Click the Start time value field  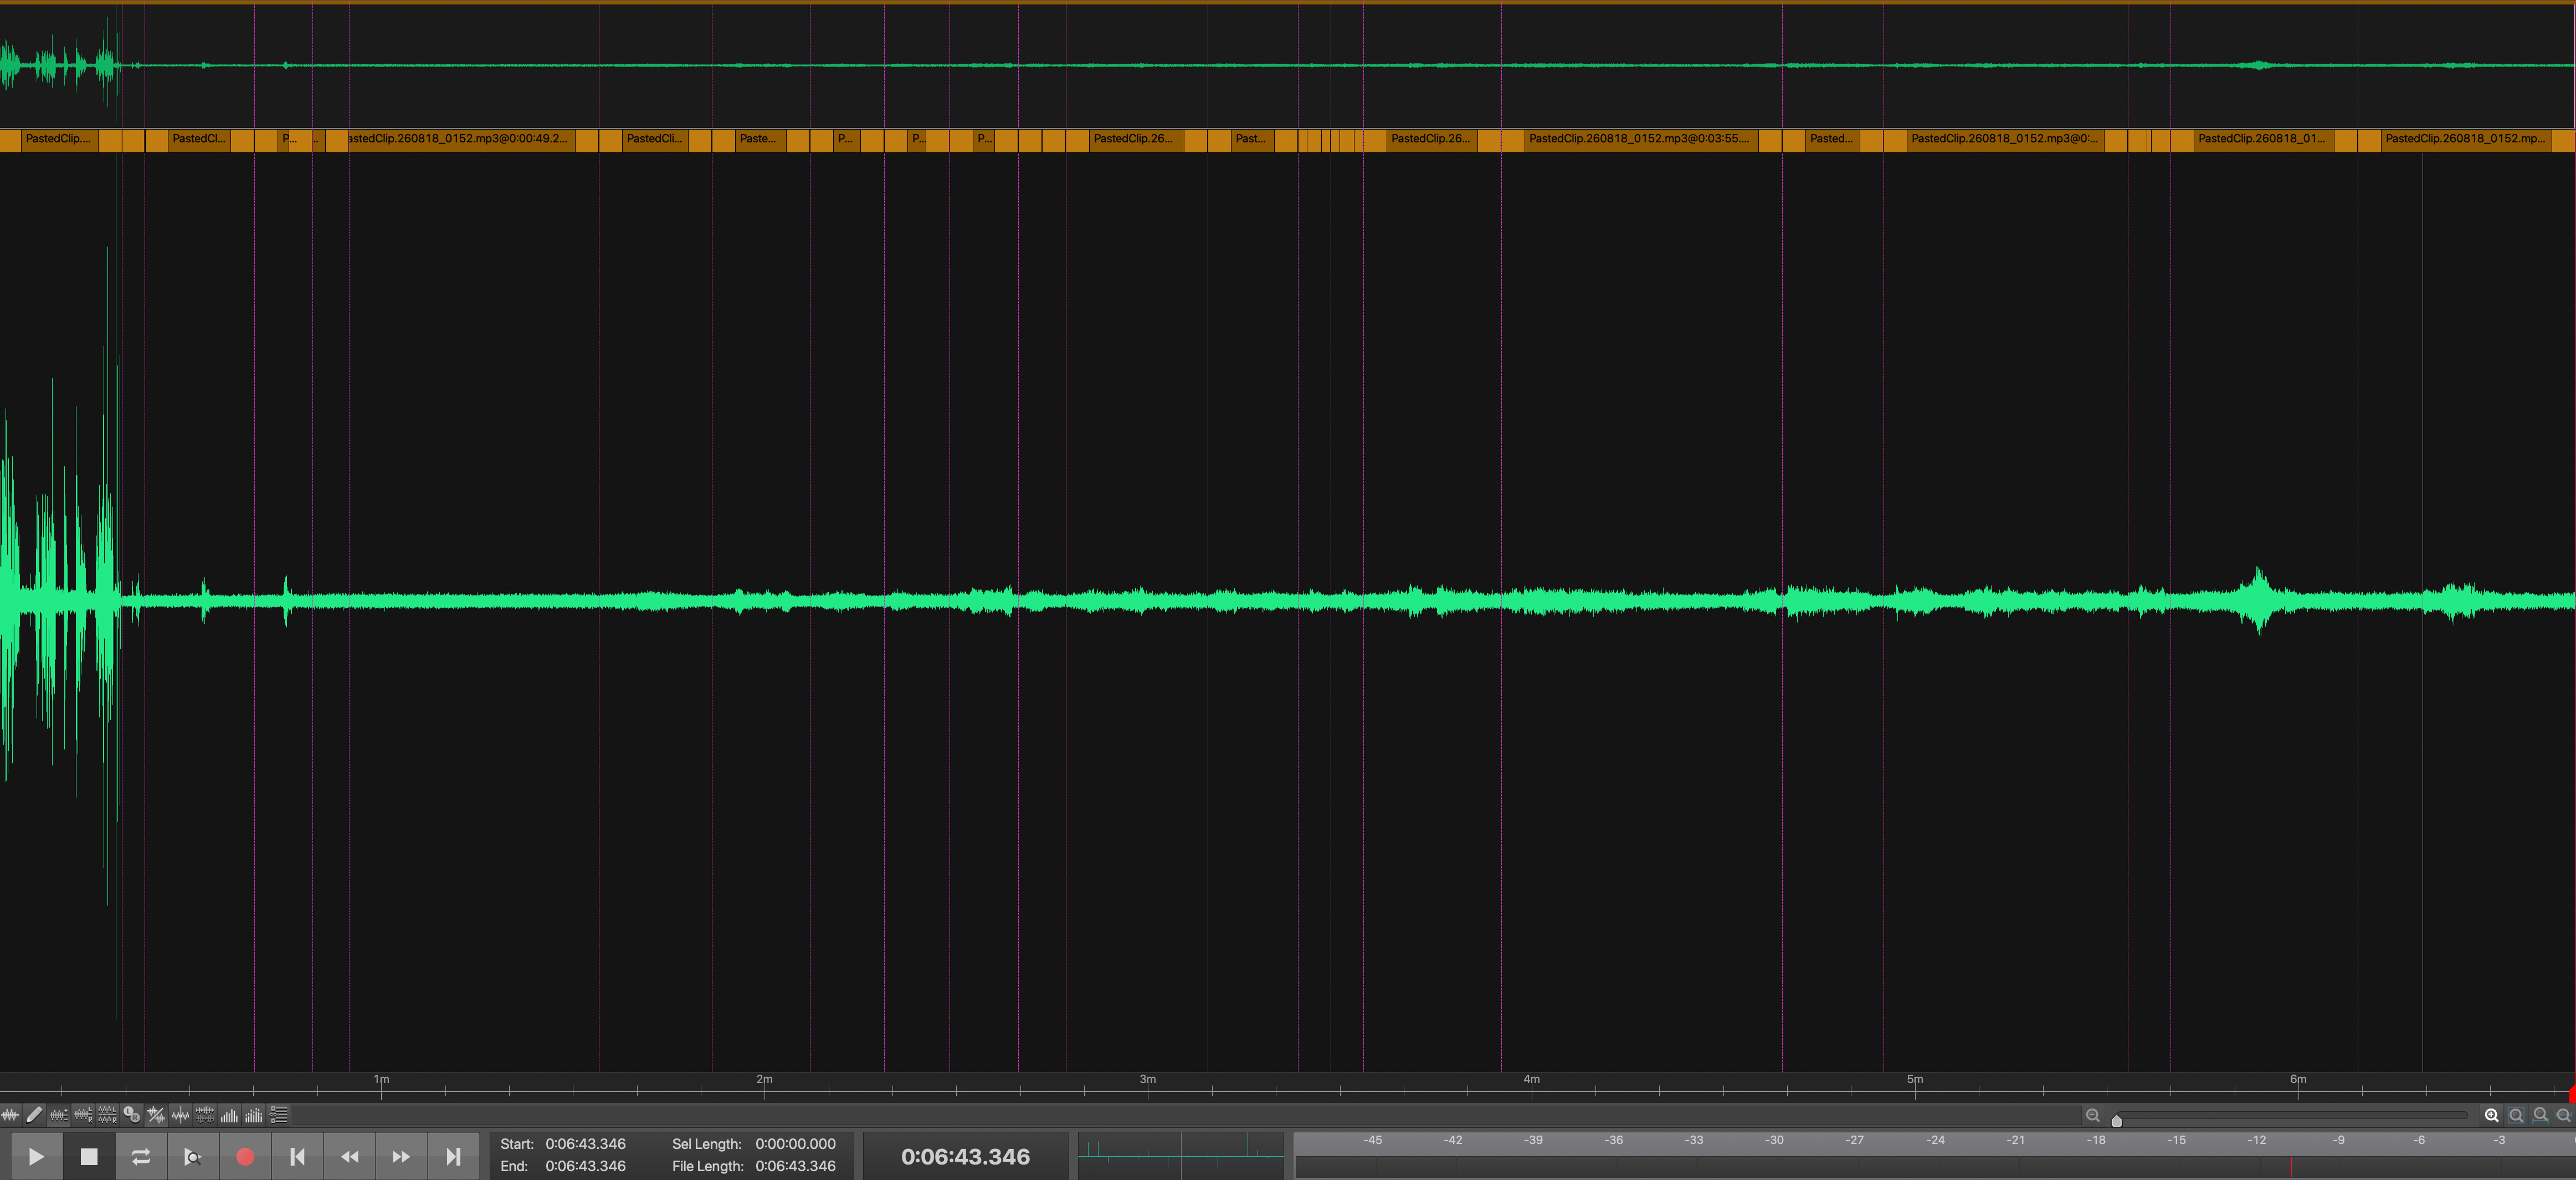tap(585, 1143)
